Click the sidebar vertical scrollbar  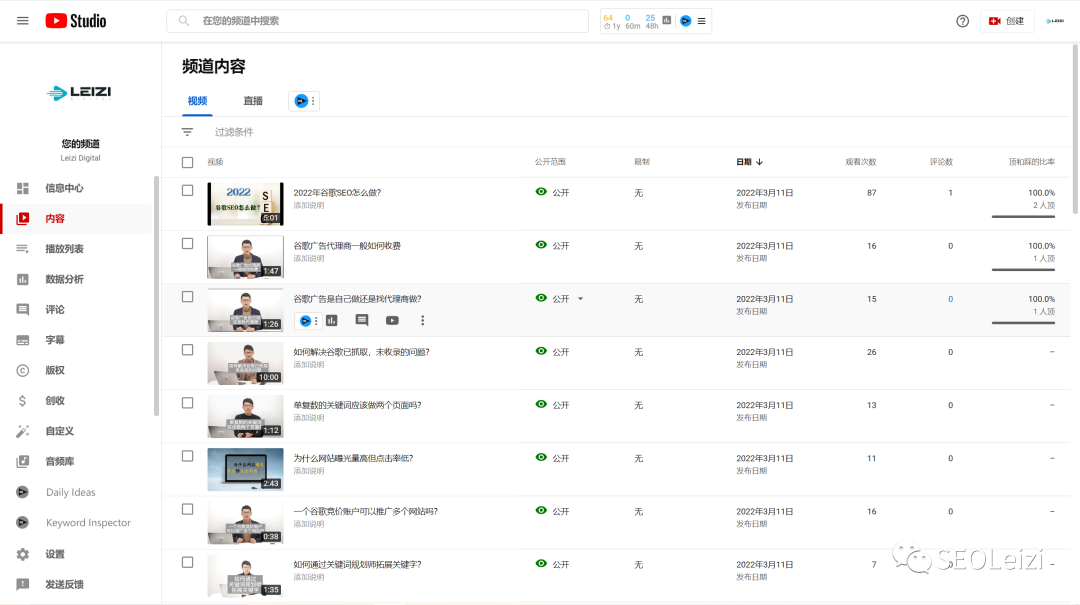tap(156, 296)
